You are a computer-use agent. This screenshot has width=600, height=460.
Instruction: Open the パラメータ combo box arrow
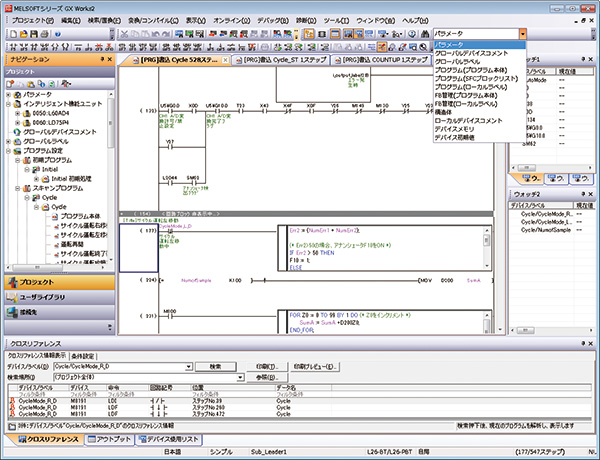click(523, 34)
